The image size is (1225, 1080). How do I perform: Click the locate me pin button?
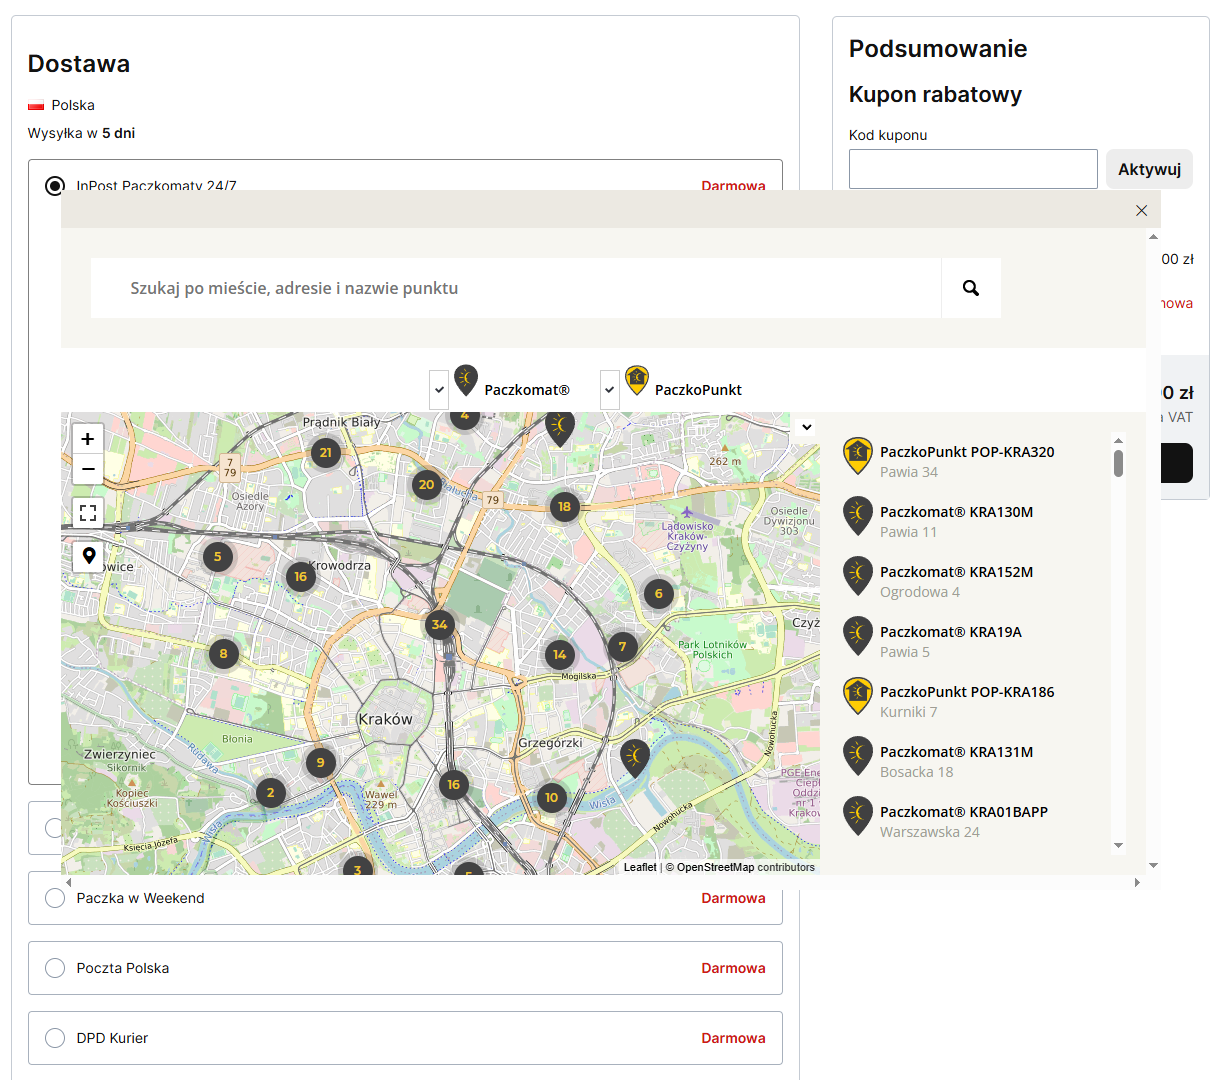tap(88, 556)
